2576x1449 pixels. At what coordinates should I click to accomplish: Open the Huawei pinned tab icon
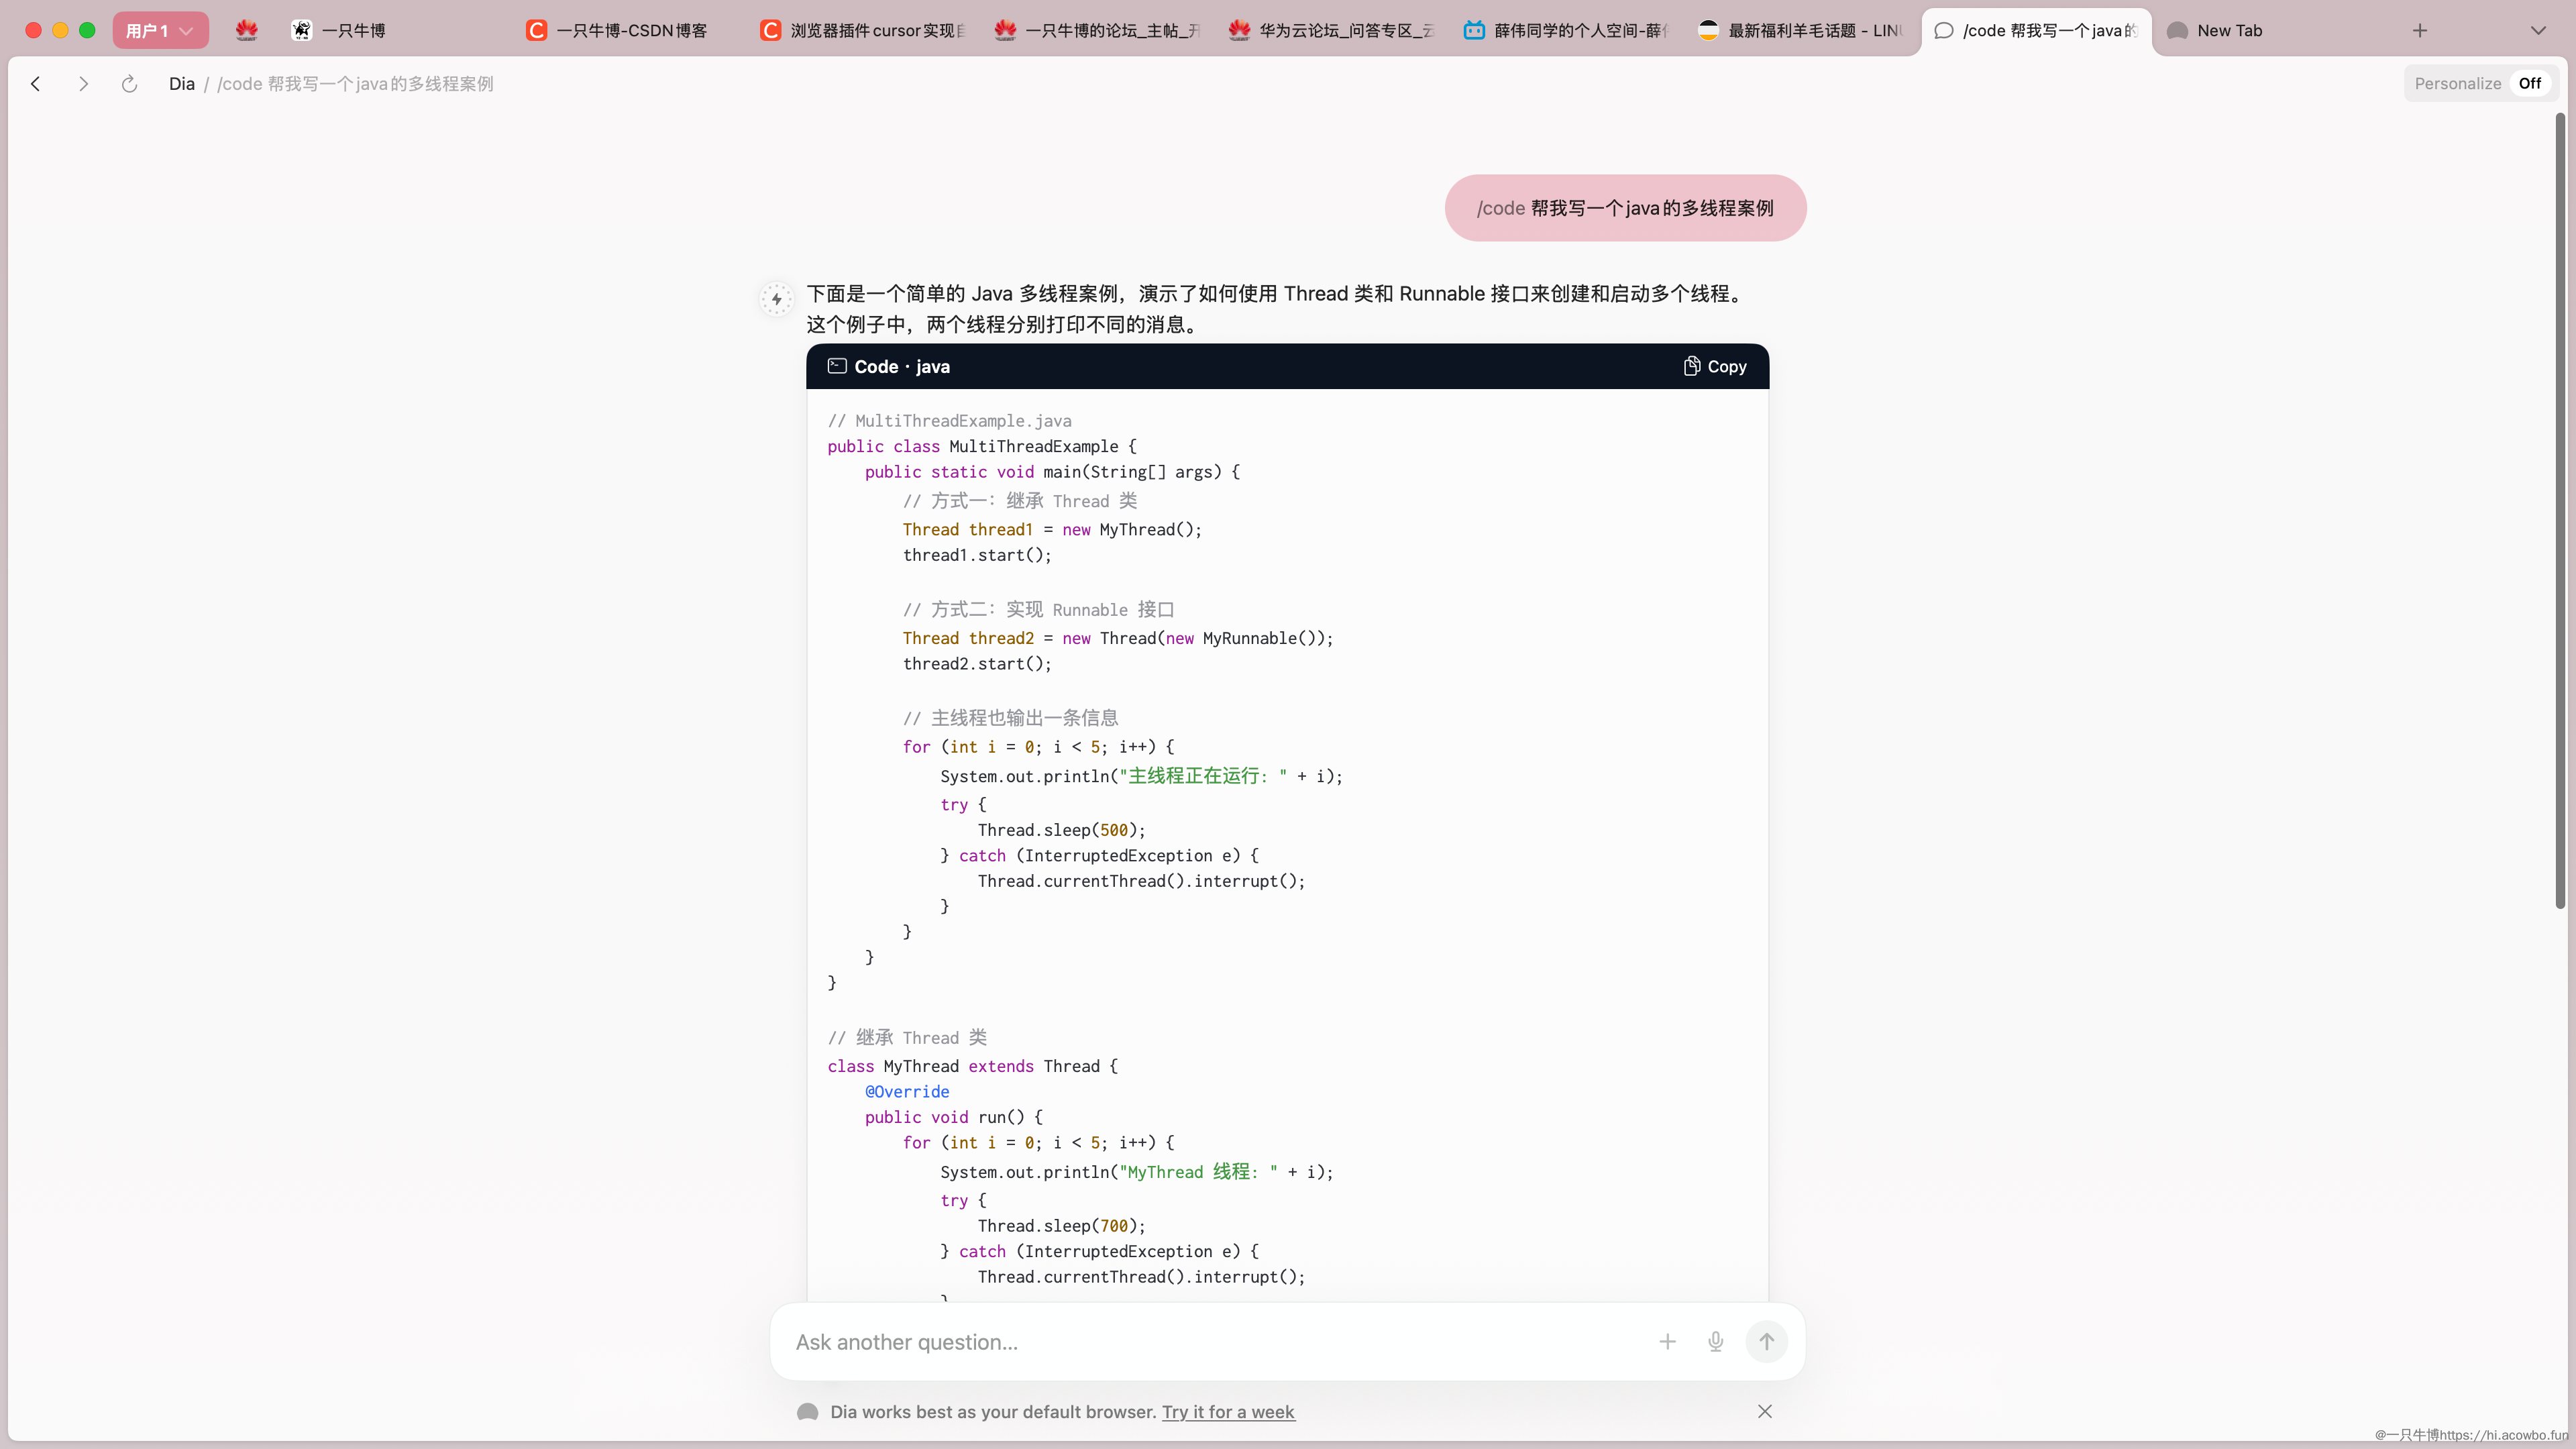click(x=246, y=30)
